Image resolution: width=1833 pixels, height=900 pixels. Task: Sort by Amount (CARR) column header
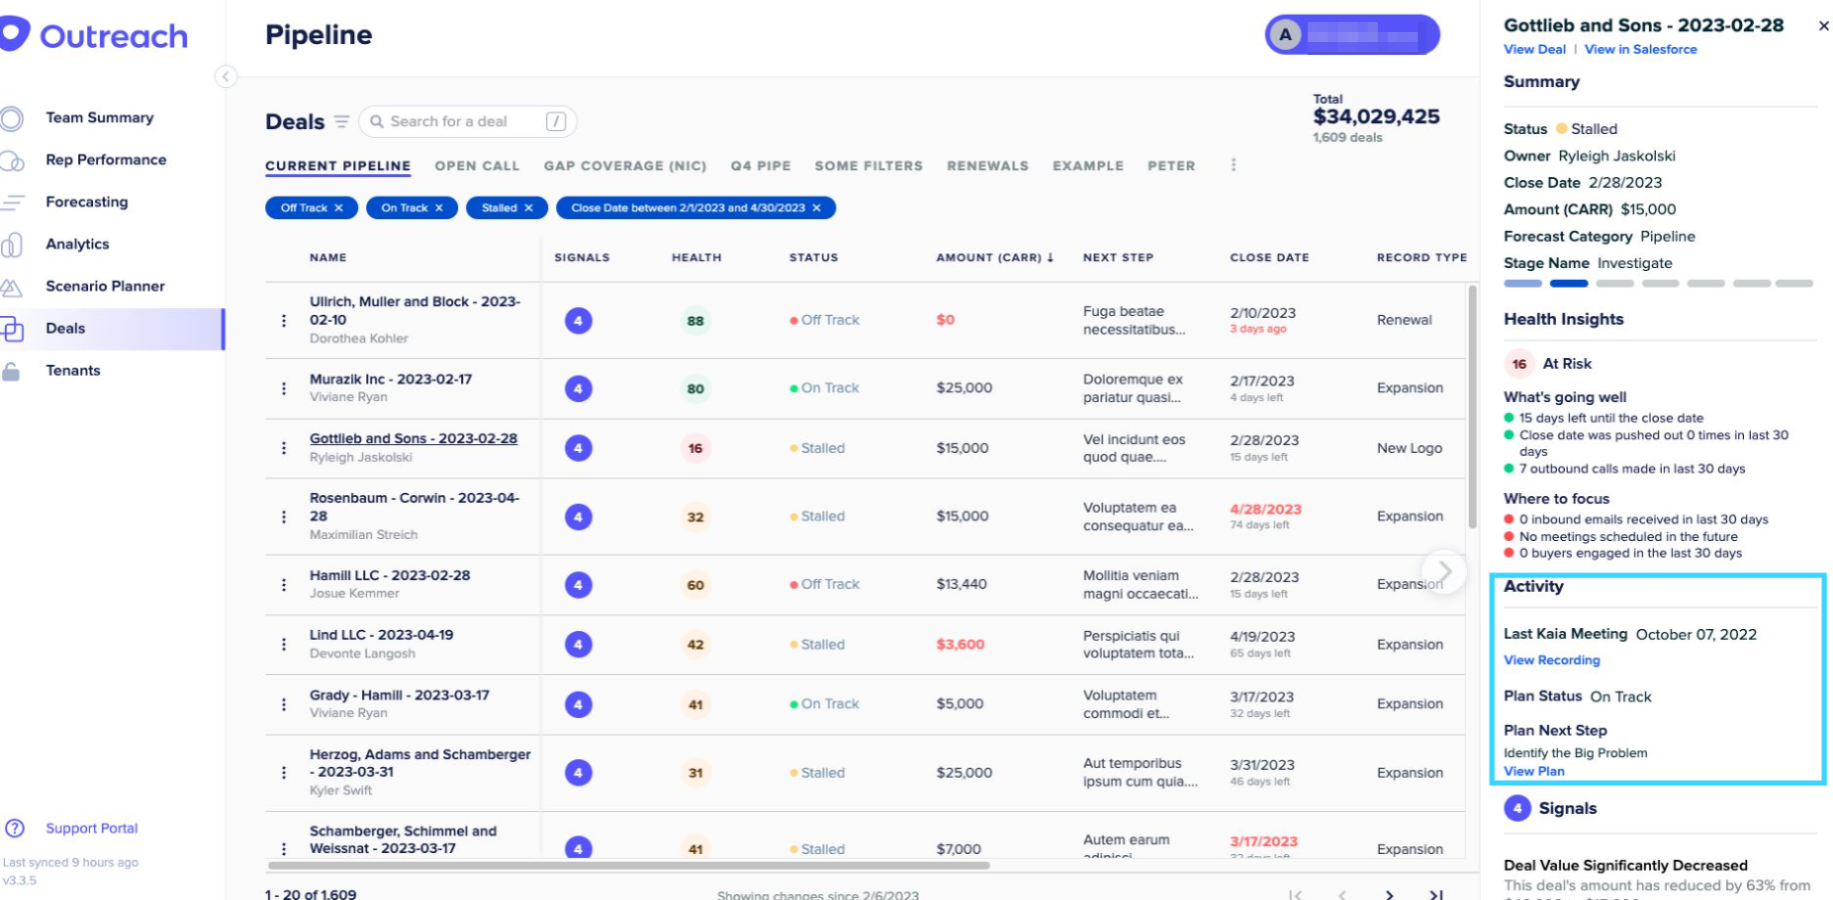(x=994, y=258)
